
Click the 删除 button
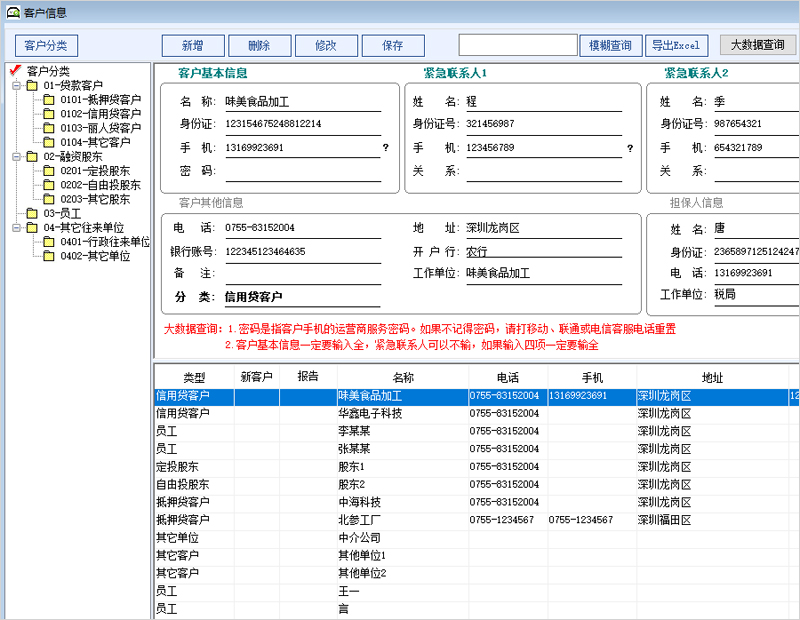260,45
